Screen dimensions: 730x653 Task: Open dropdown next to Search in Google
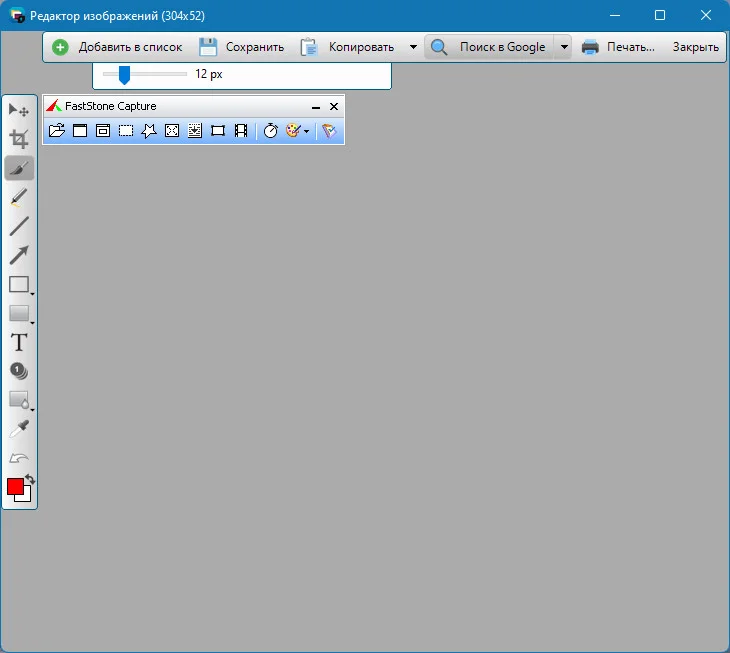coord(564,47)
